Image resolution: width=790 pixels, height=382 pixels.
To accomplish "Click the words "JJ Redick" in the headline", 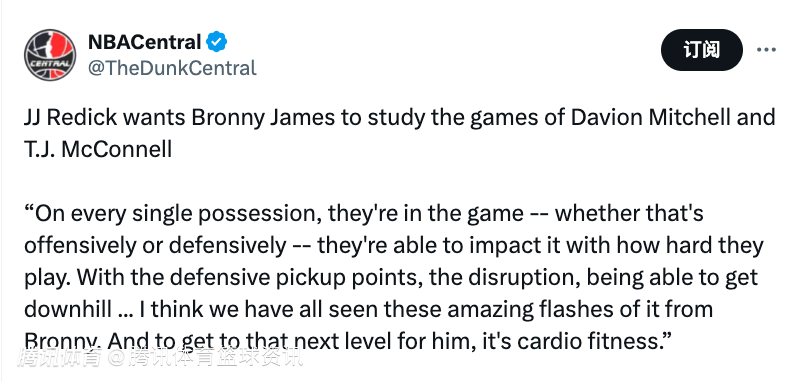I will click(71, 117).
